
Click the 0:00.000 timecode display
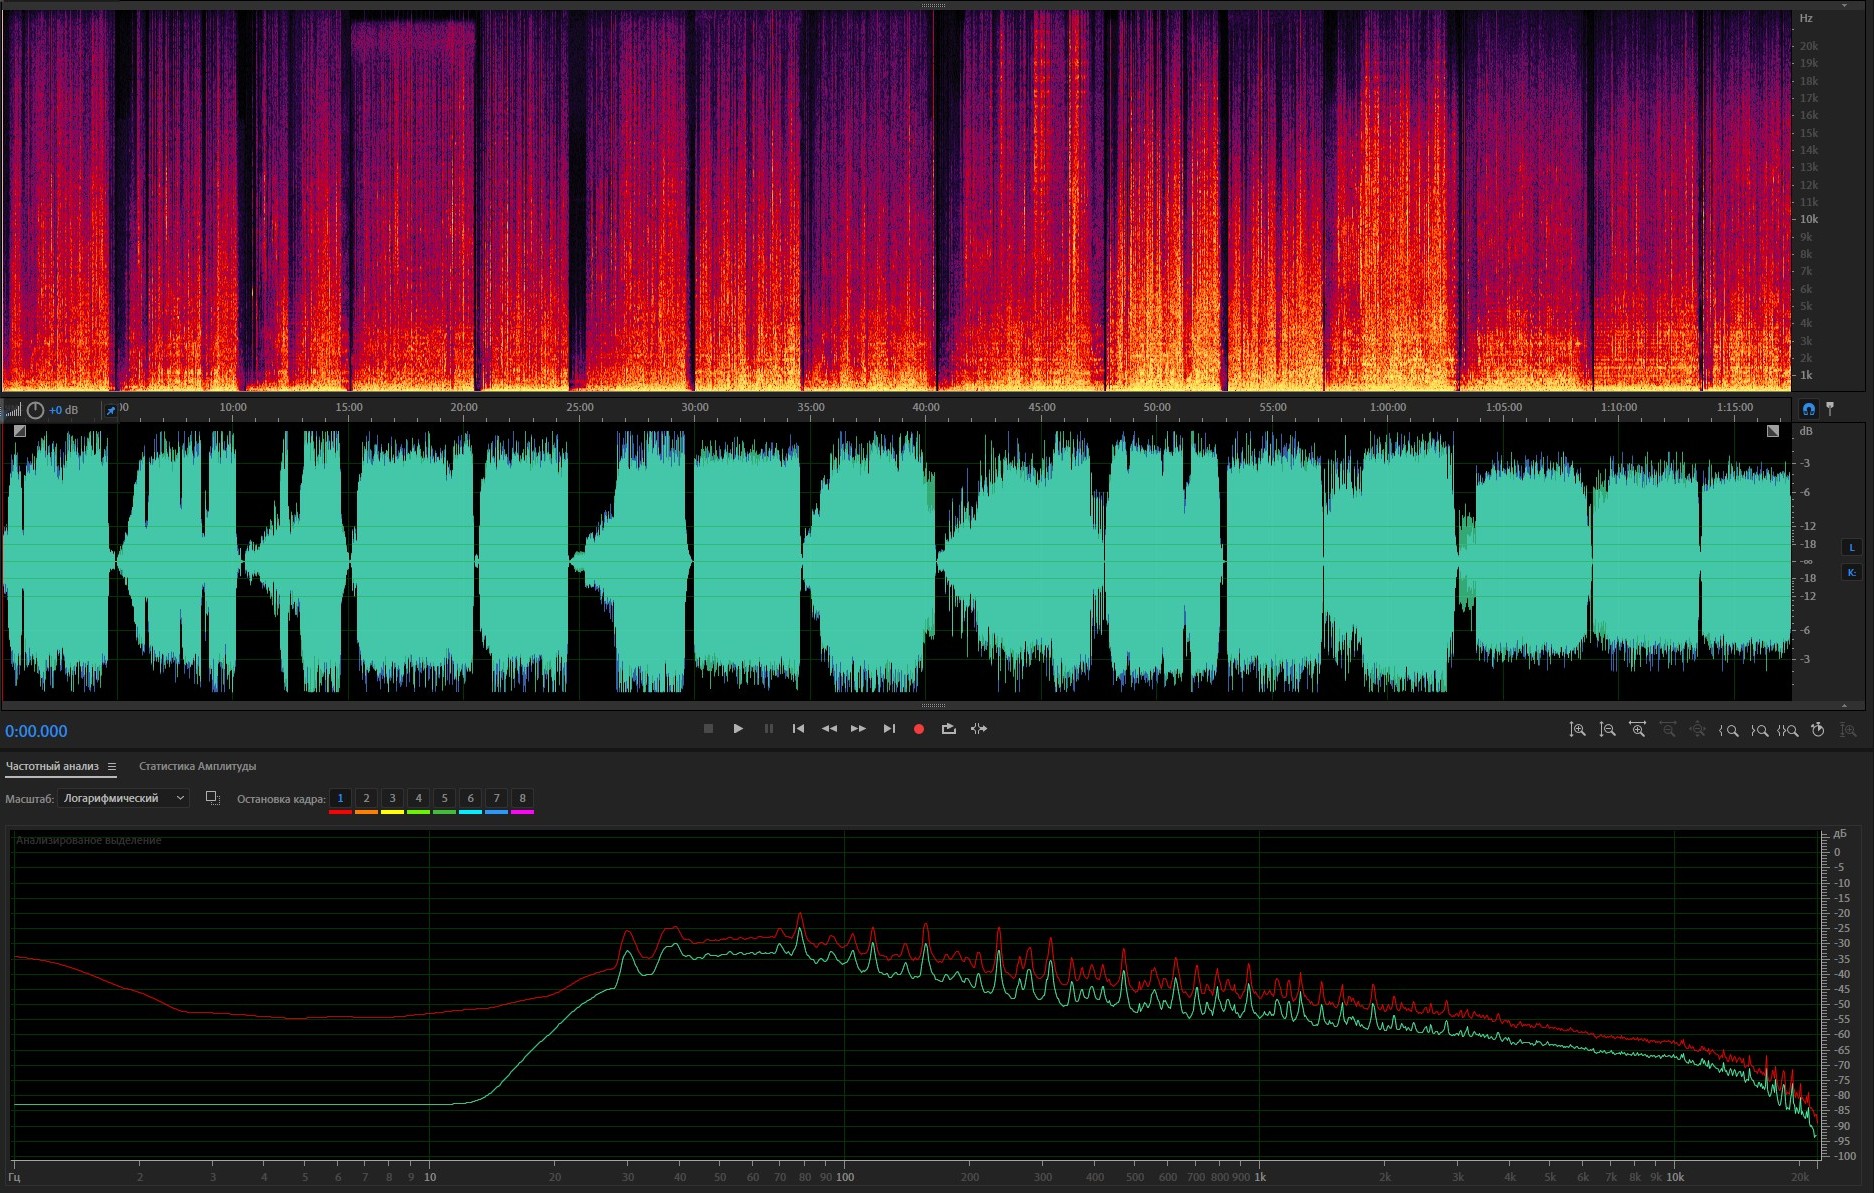37,731
